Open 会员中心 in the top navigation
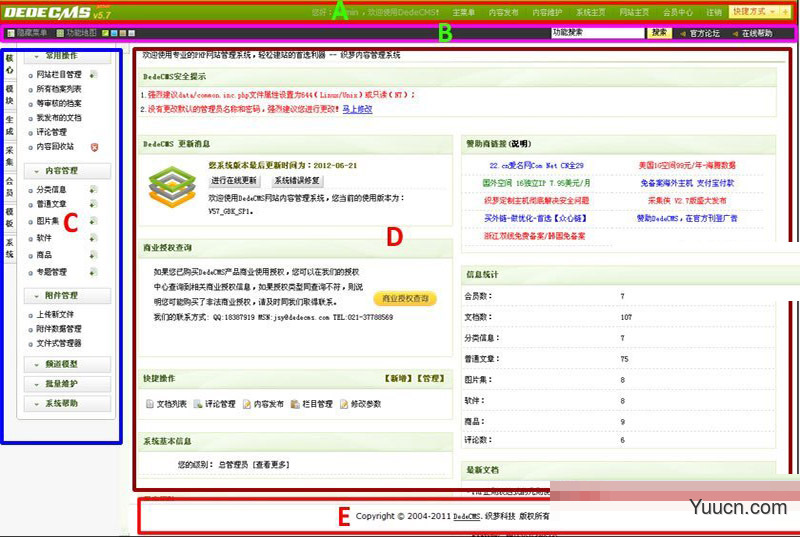The height and width of the screenshot is (537, 800). tap(678, 12)
